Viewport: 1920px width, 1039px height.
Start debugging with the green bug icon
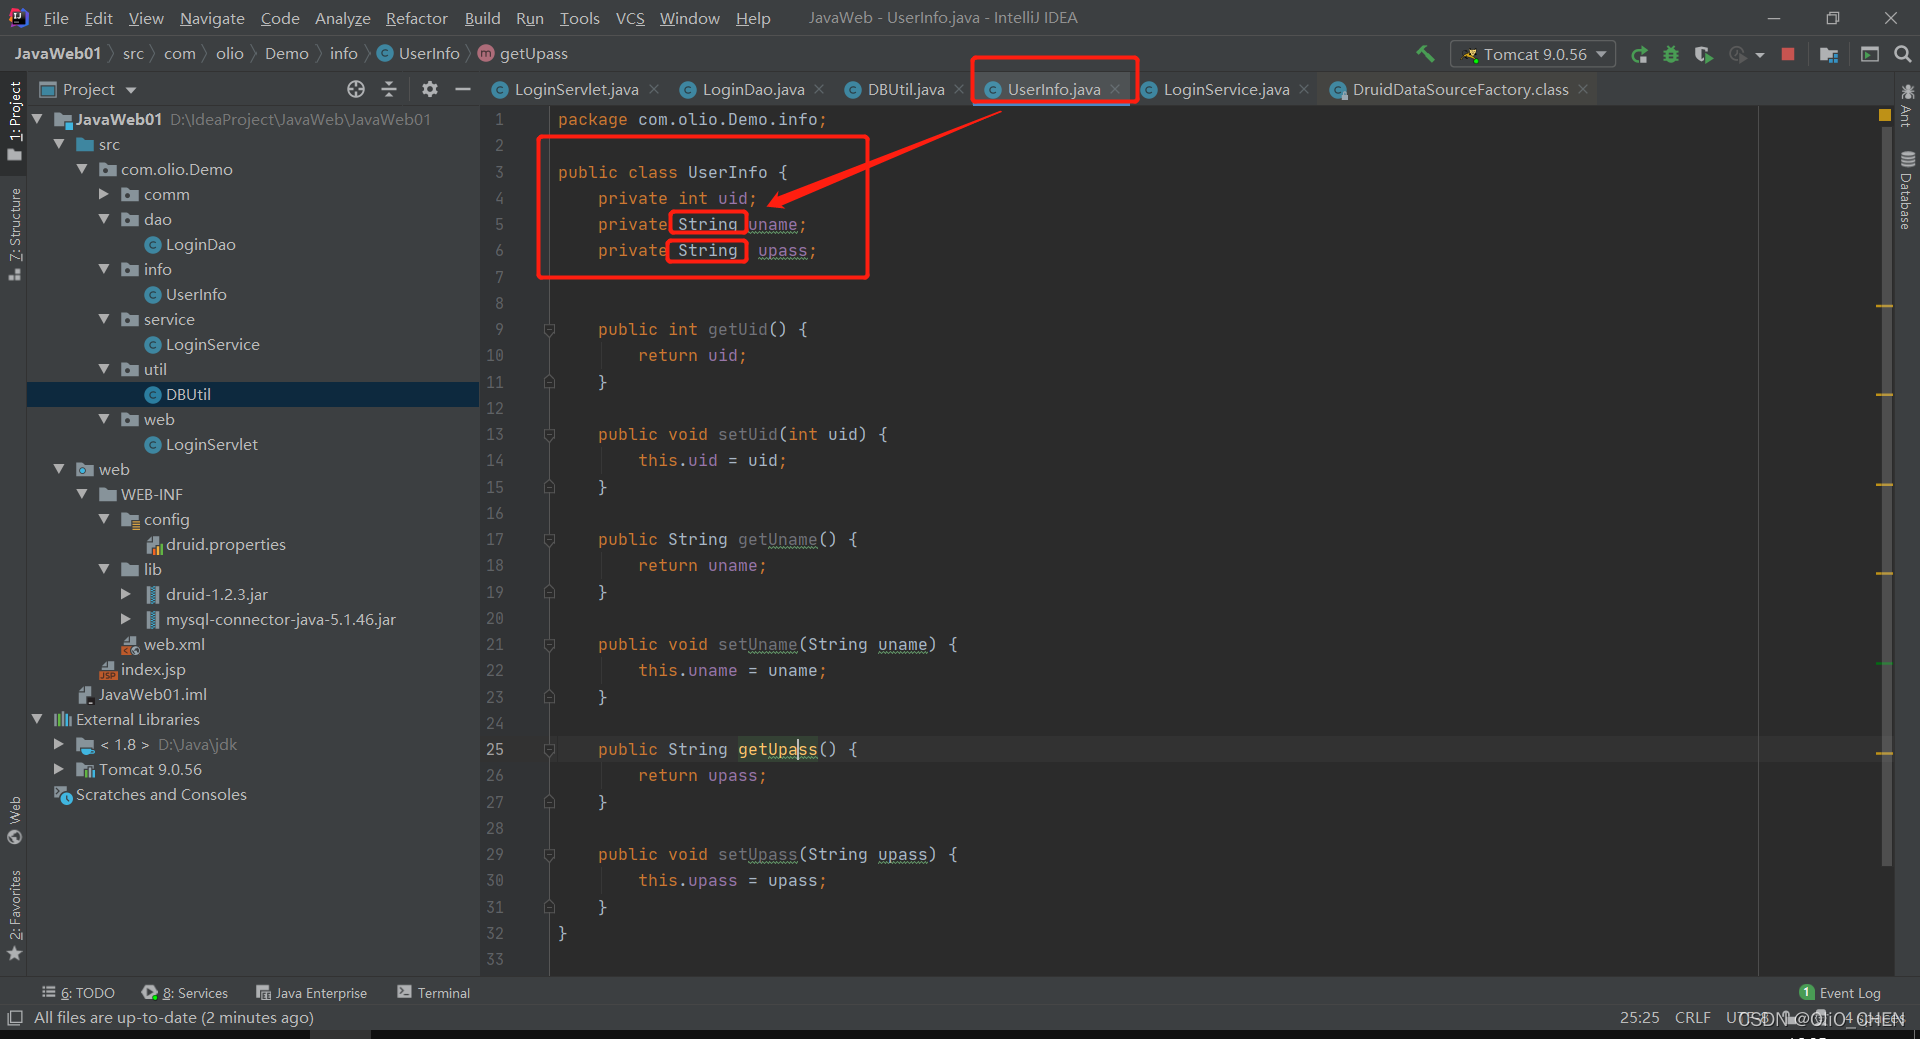click(1671, 54)
